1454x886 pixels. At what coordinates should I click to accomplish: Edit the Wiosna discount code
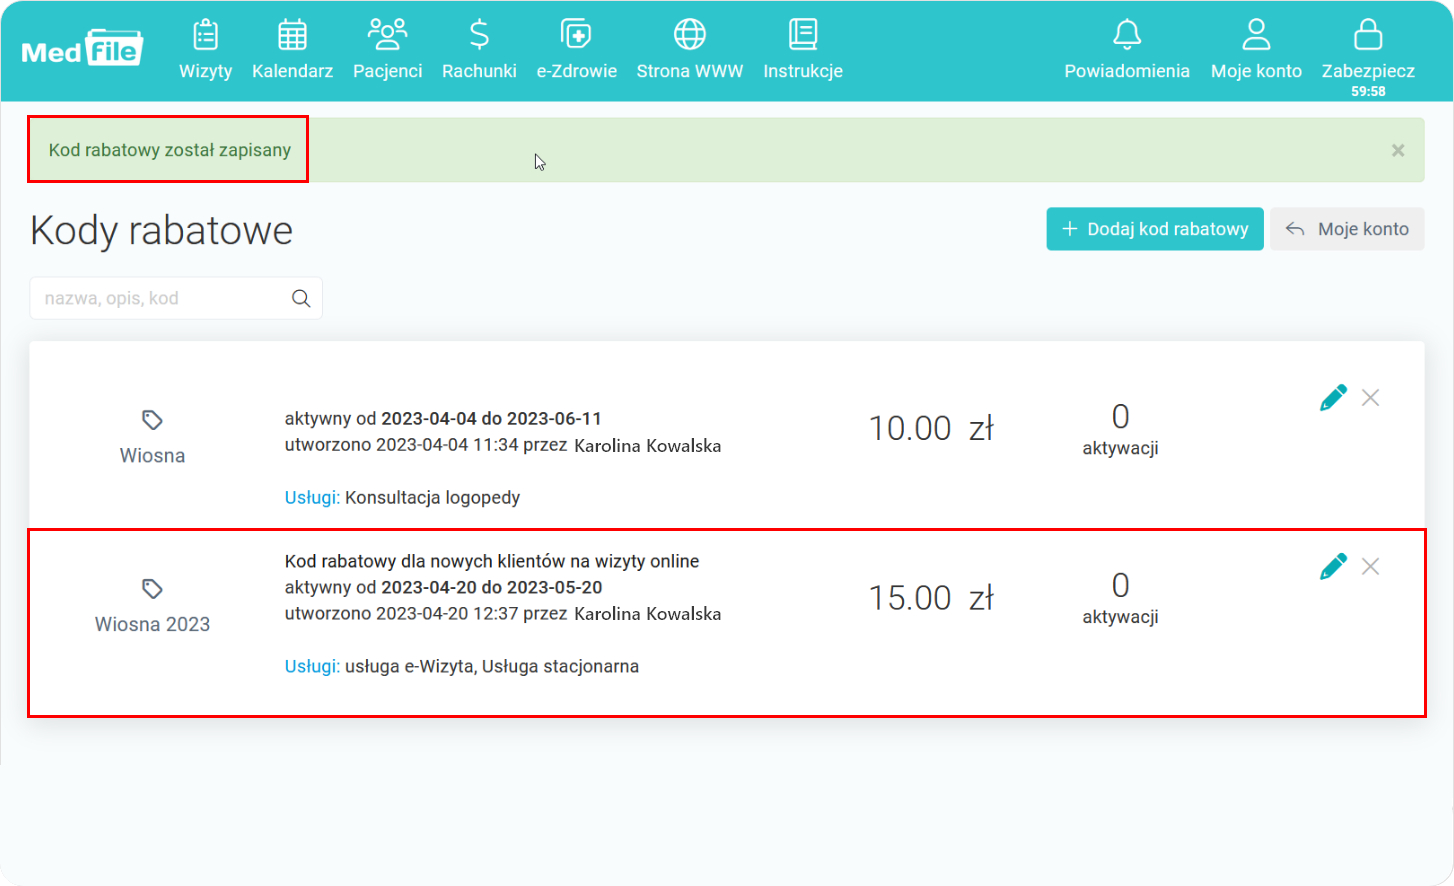[x=1333, y=397]
